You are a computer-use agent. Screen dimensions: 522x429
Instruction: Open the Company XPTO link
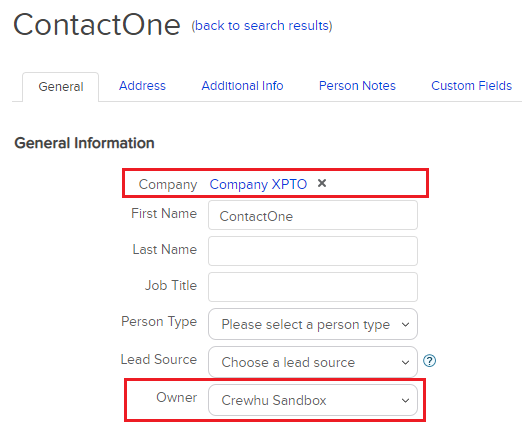(258, 184)
